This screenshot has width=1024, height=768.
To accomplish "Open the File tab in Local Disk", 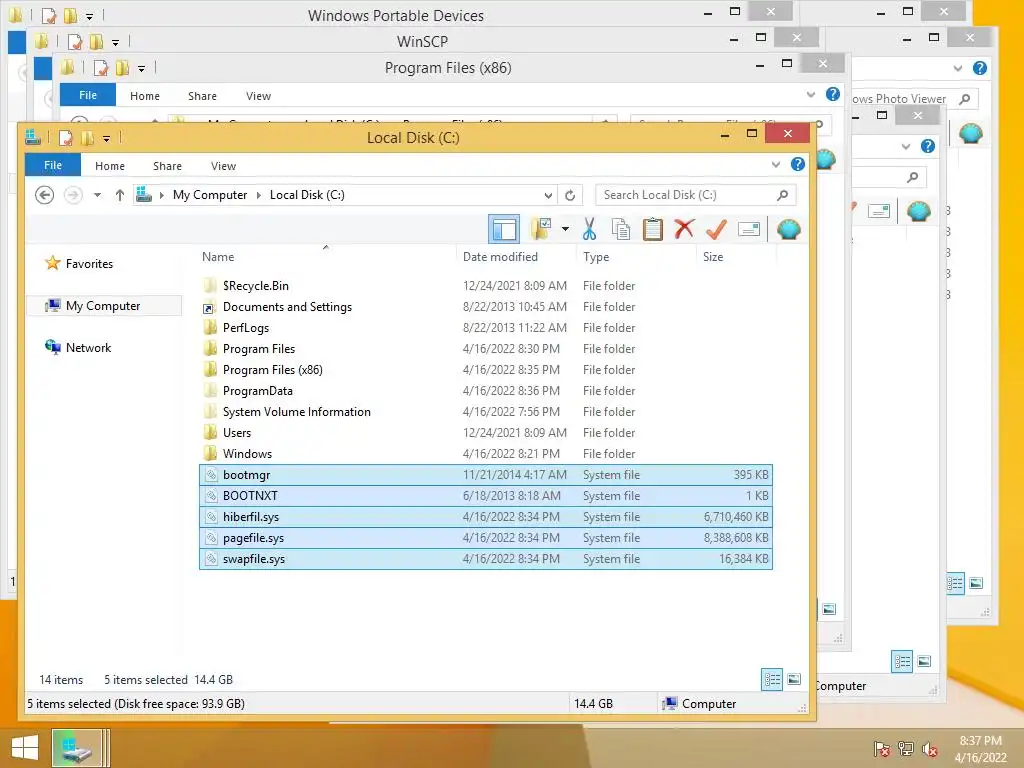I will (53, 165).
